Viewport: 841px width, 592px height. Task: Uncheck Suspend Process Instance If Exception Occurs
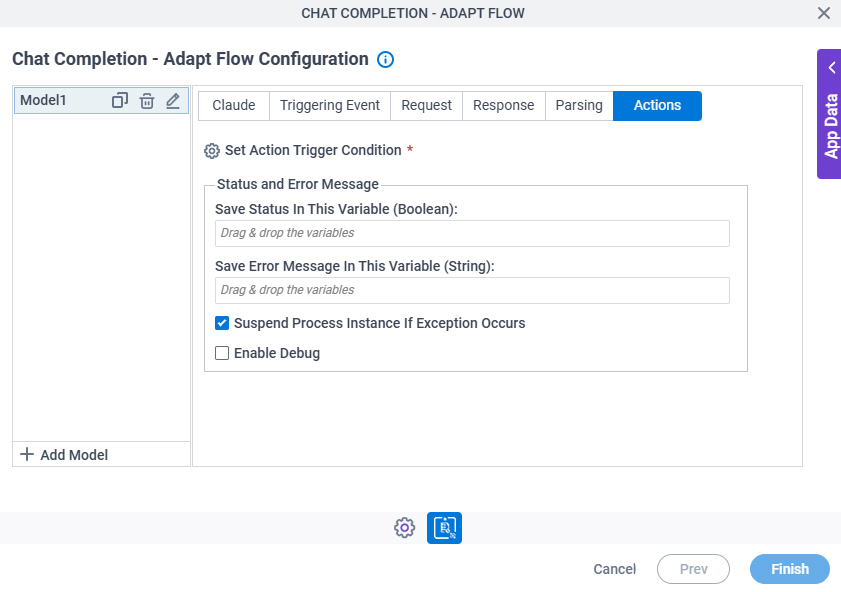pyautogui.click(x=222, y=323)
